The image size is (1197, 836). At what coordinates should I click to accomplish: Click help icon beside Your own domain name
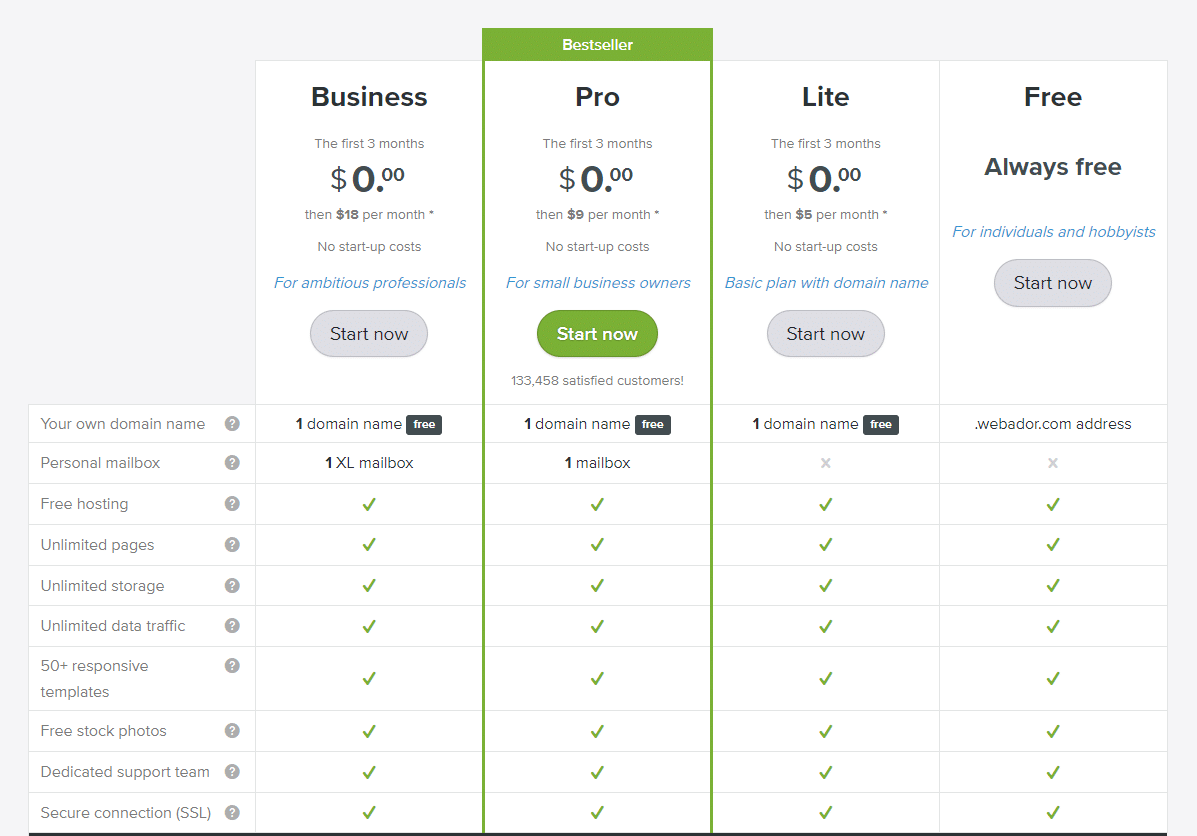(232, 424)
